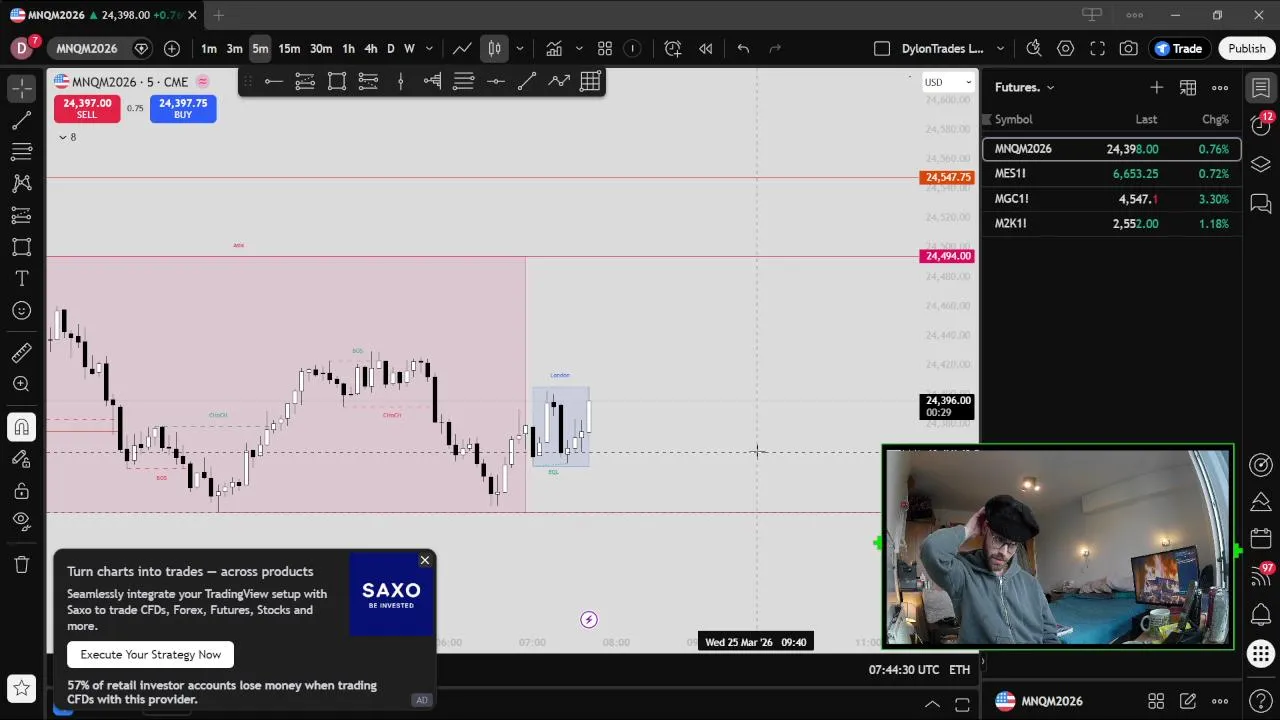Toggle lock all drawings
Screen dimensions: 1280x720
(x=21, y=491)
